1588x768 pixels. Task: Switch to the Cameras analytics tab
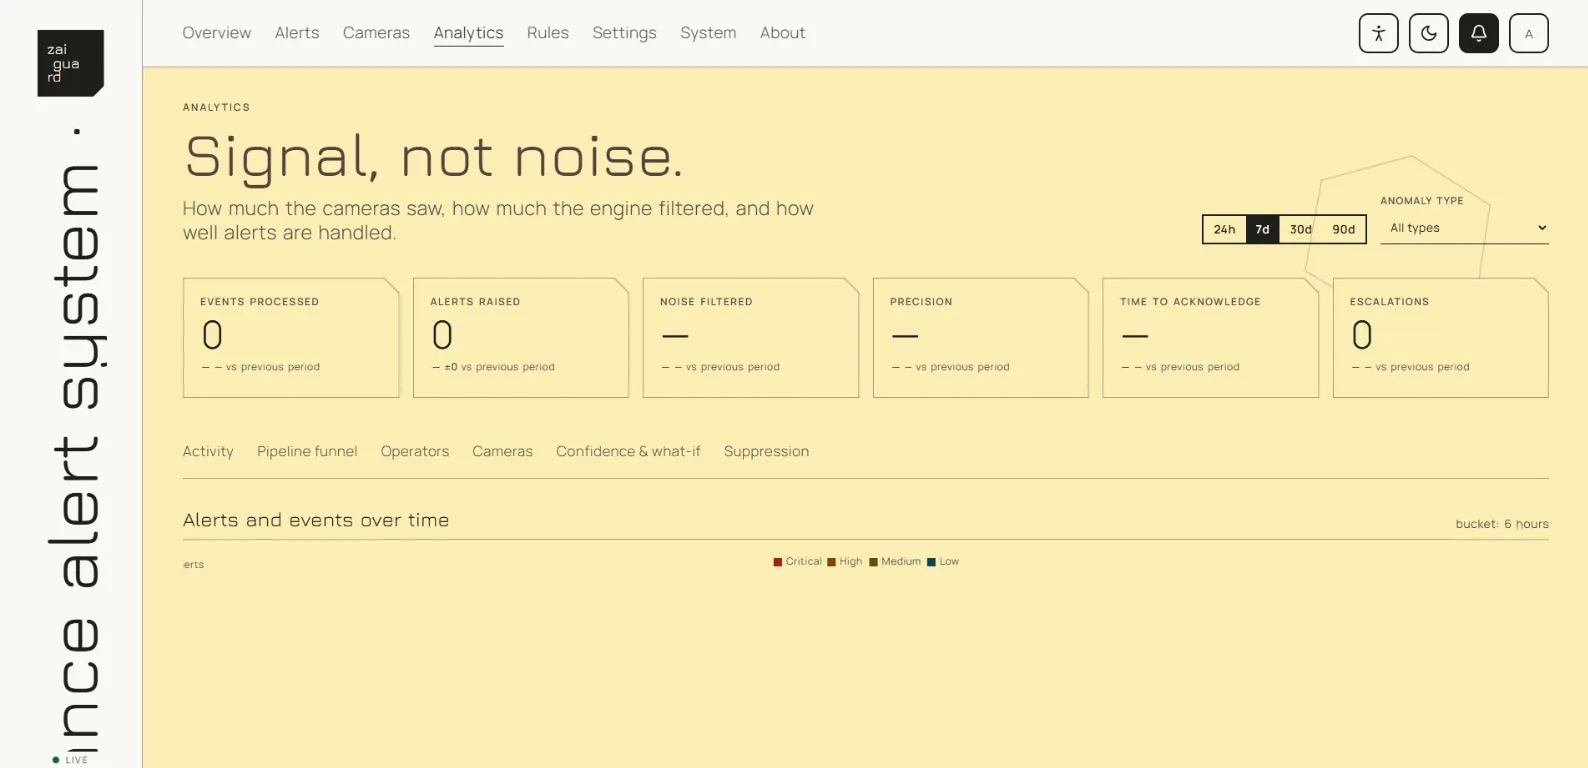(x=502, y=452)
